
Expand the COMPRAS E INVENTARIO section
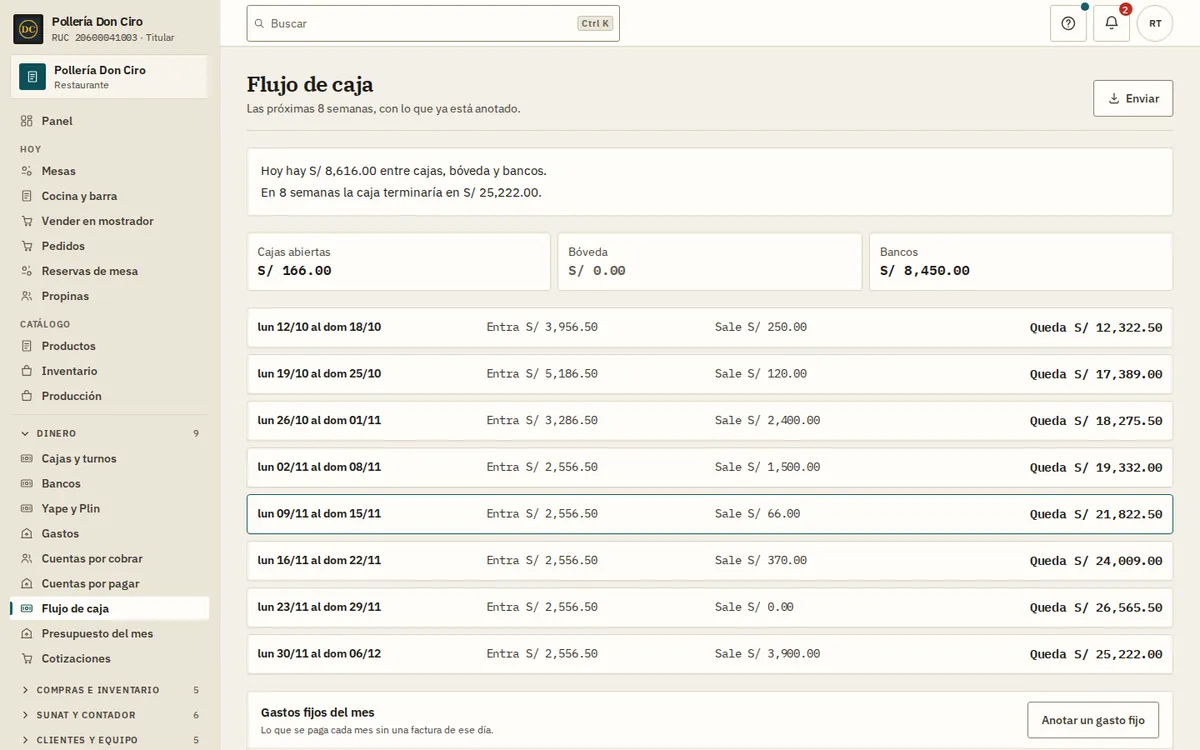[x=110, y=690]
